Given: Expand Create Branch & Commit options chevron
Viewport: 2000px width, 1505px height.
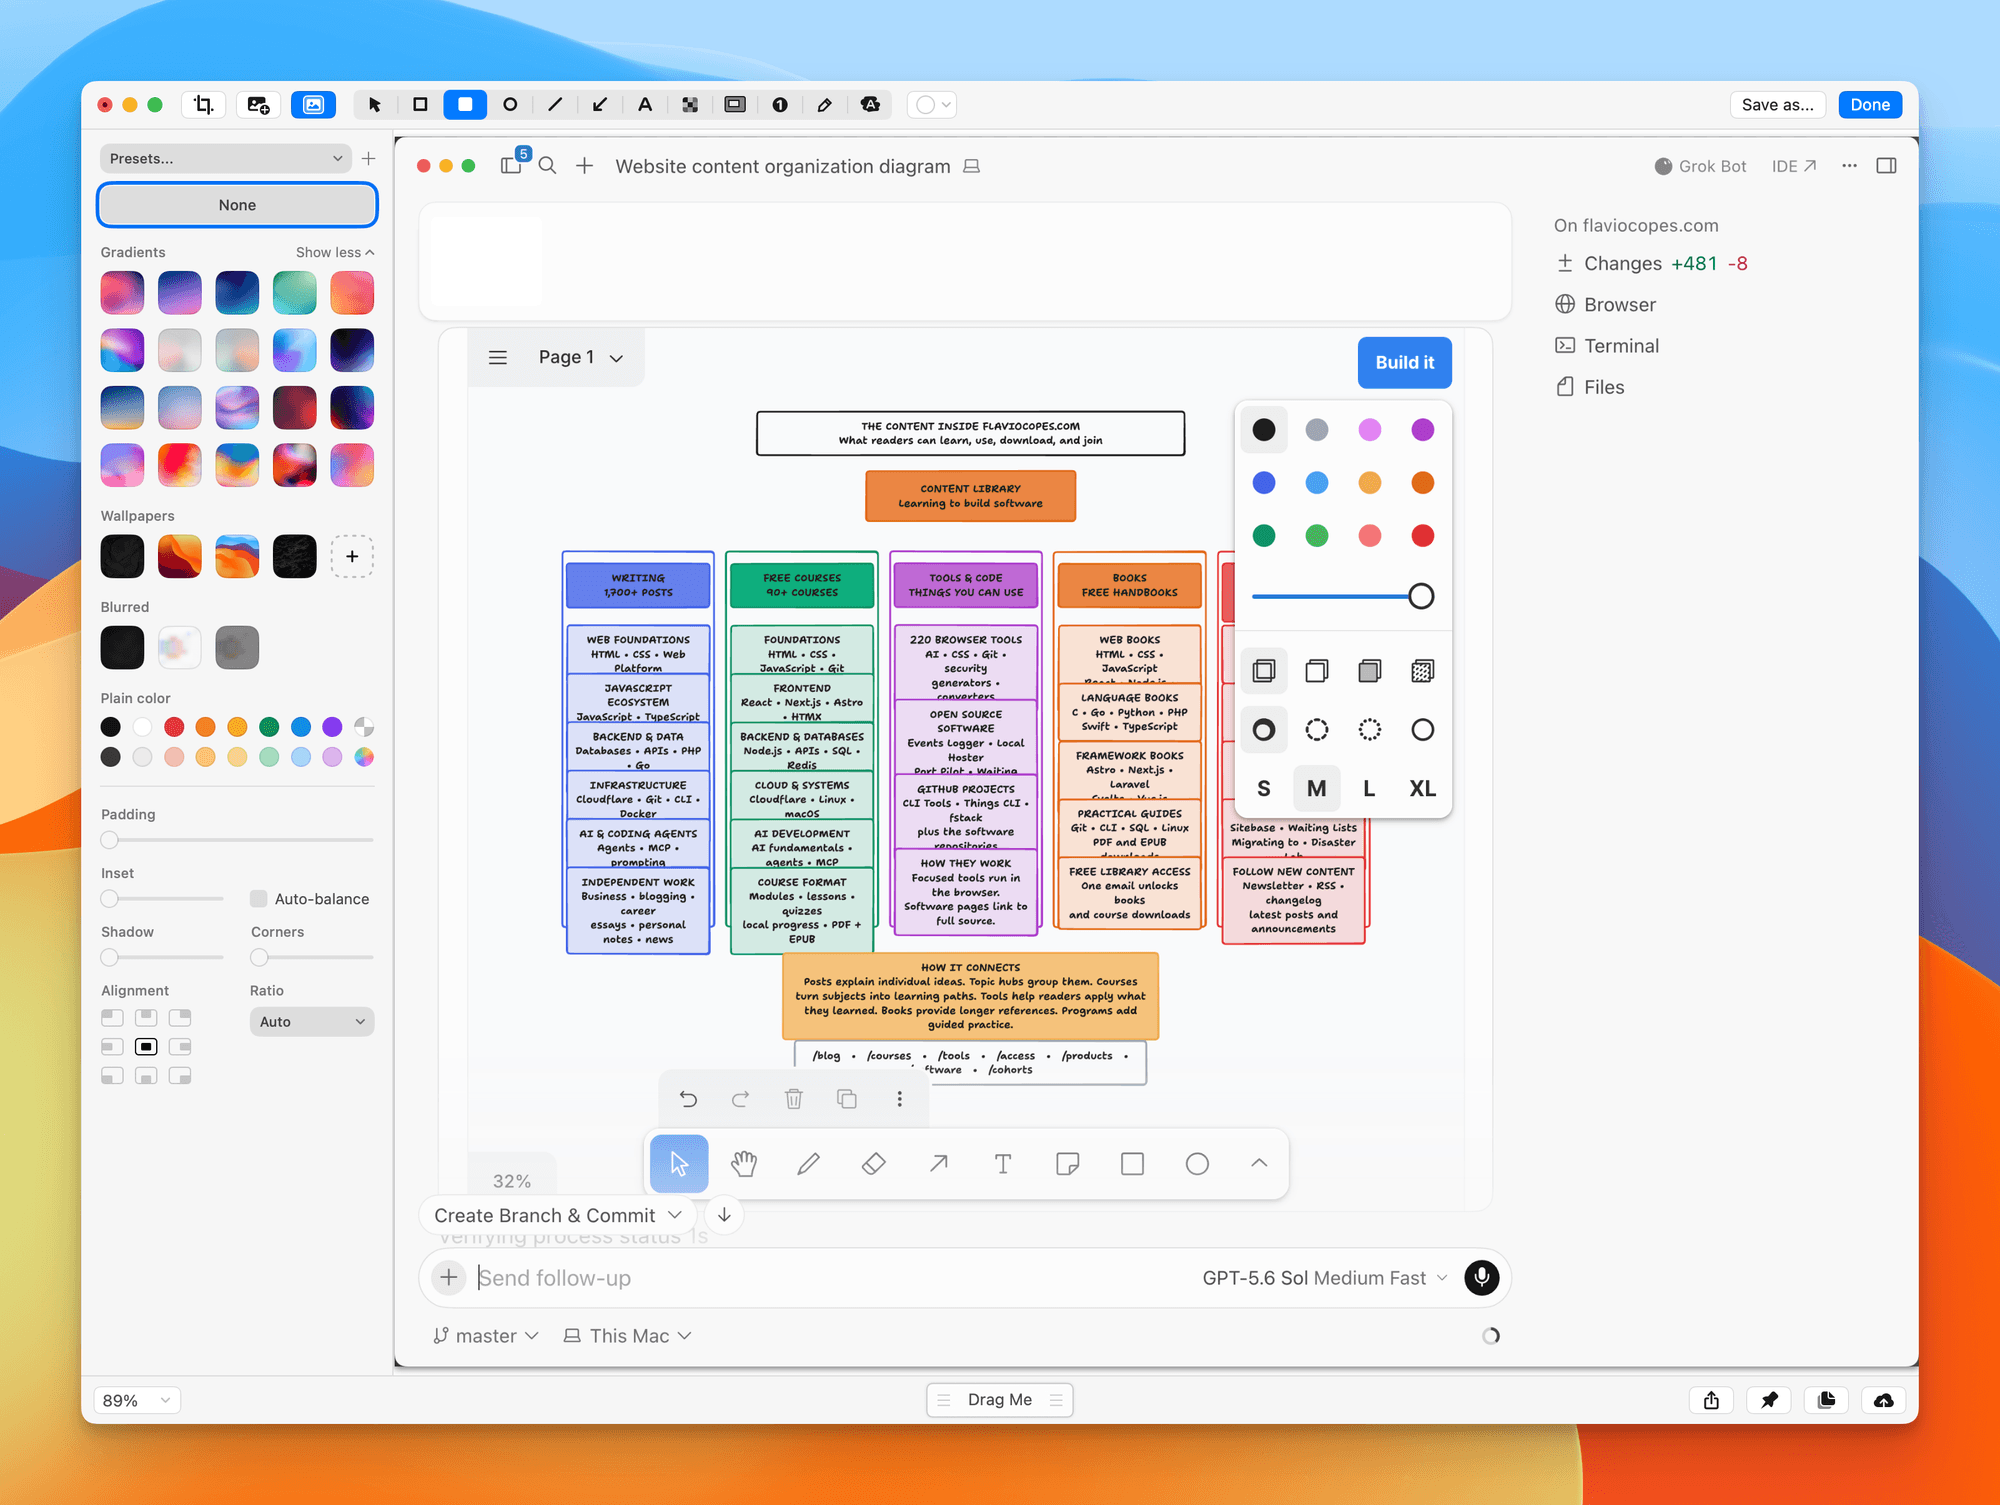Looking at the screenshot, I should pos(675,1215).
